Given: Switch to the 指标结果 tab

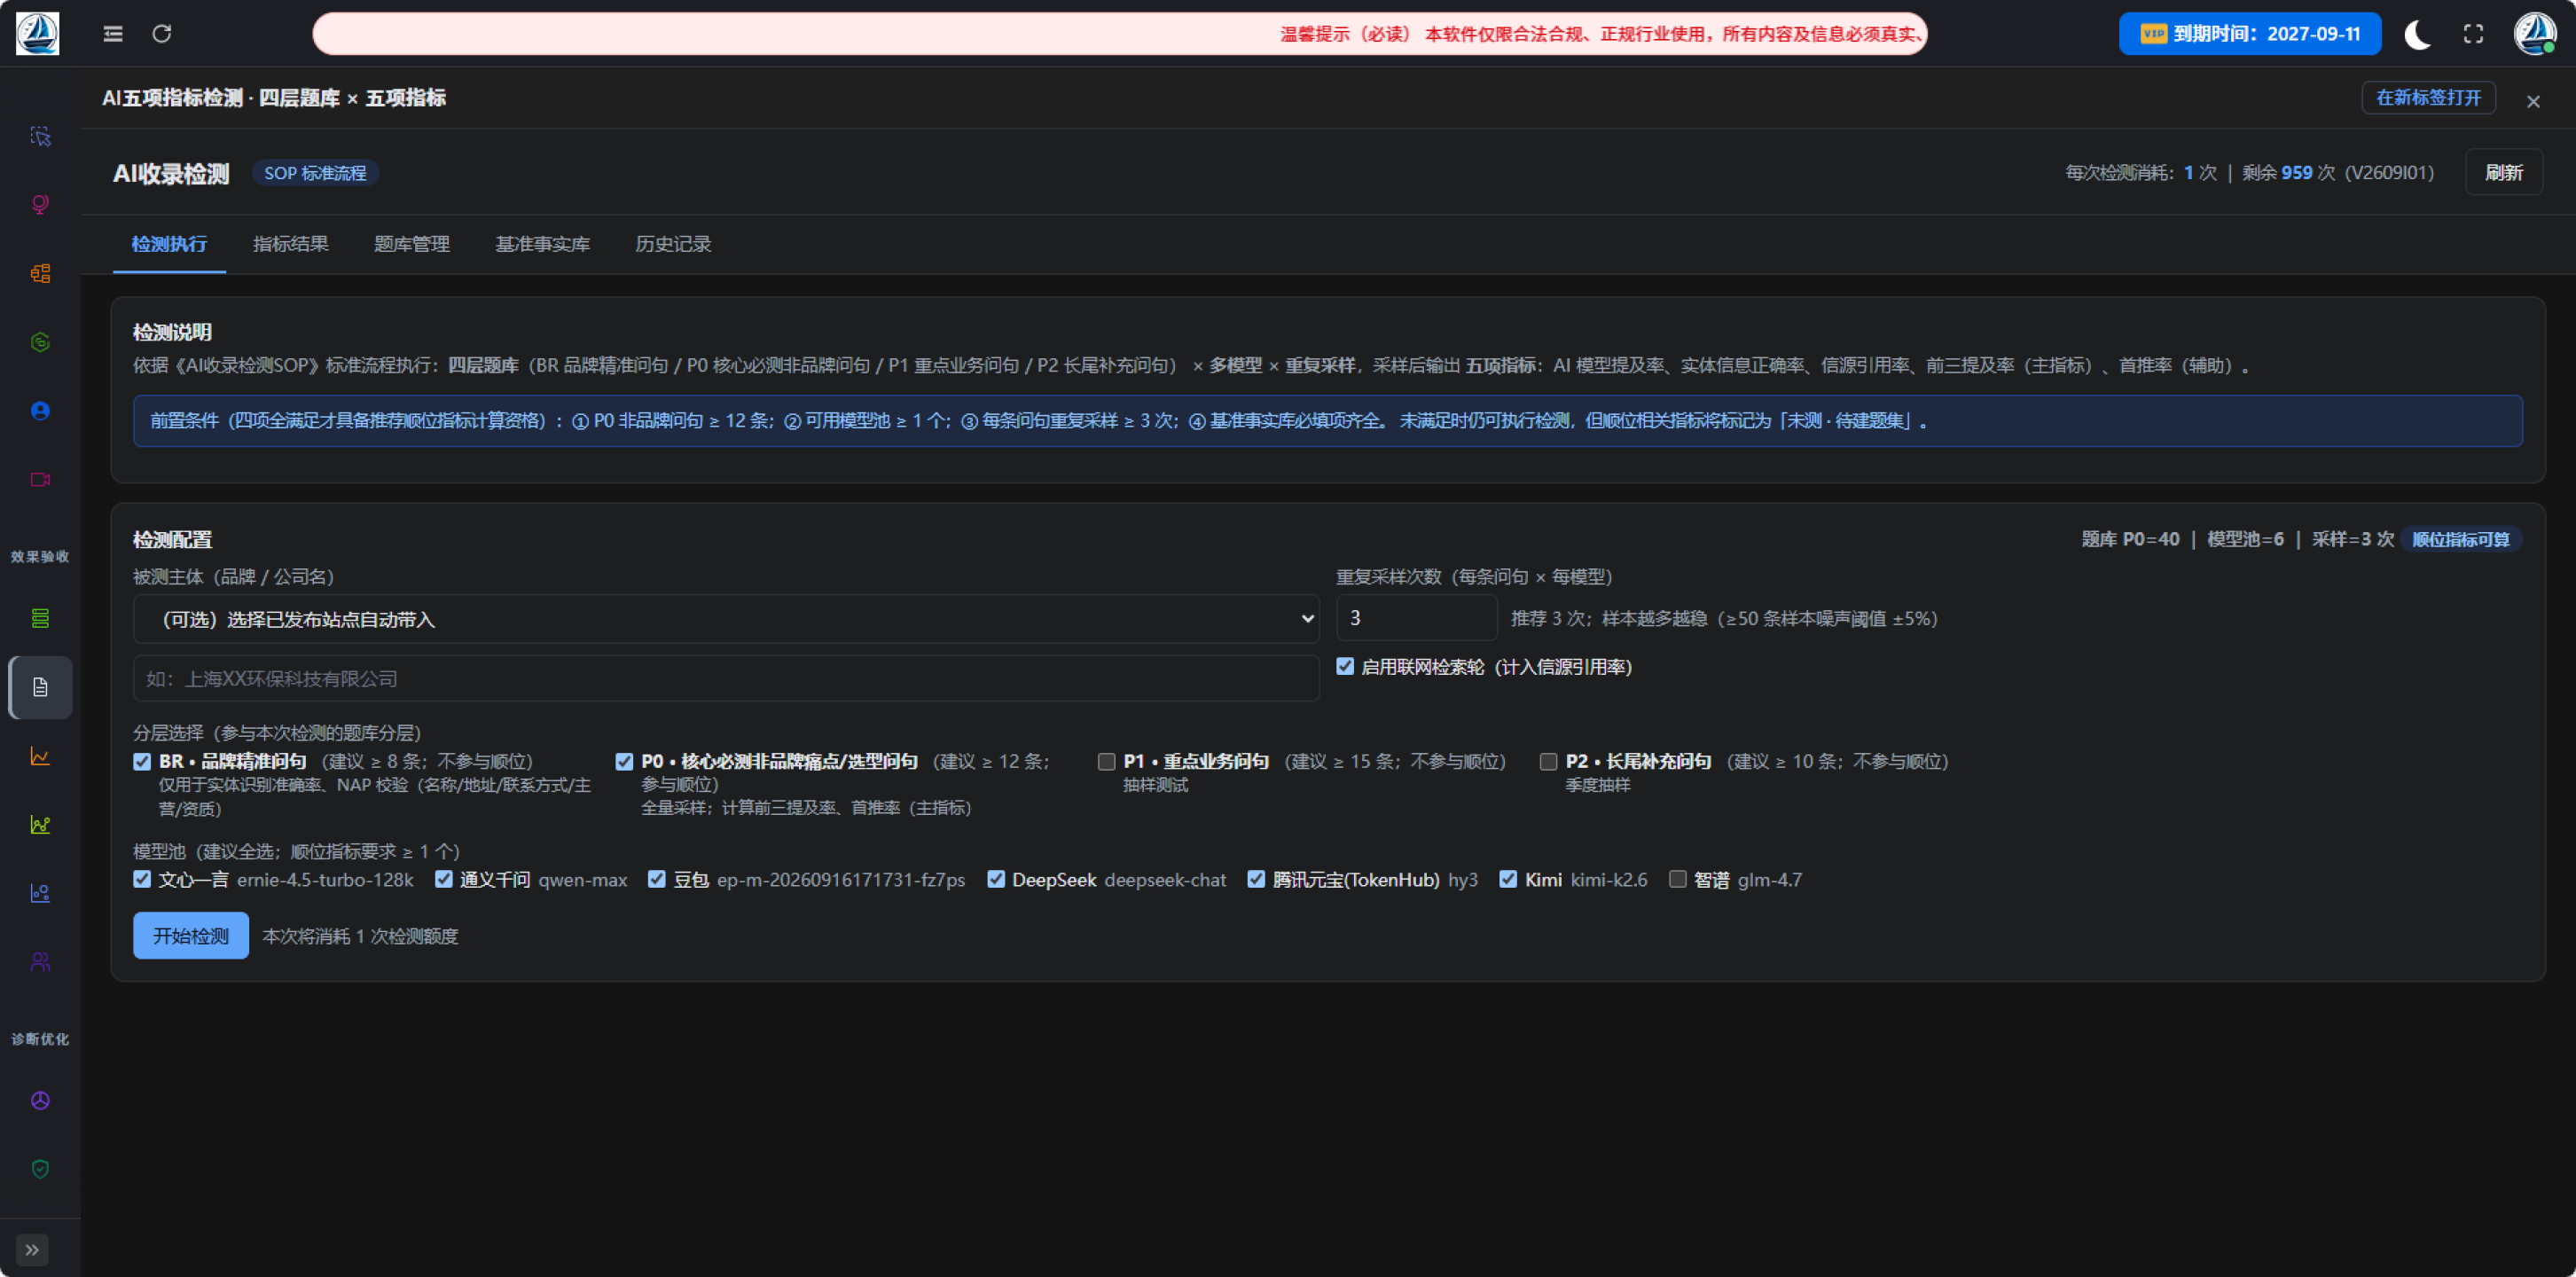Looking at the screenshot, I should (x=290, y=244).
